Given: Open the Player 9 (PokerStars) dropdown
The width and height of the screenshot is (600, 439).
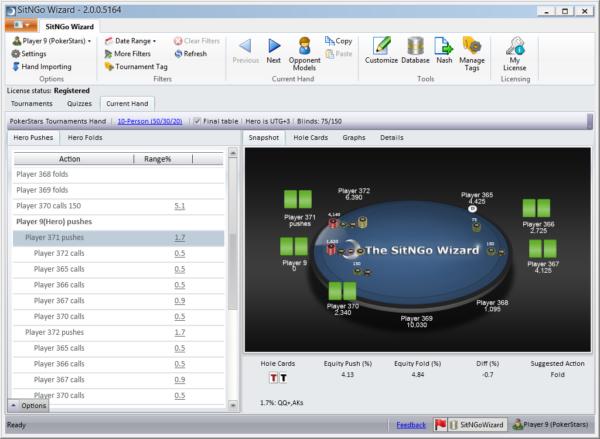Looking at the screenshot, I should [52, 41].
